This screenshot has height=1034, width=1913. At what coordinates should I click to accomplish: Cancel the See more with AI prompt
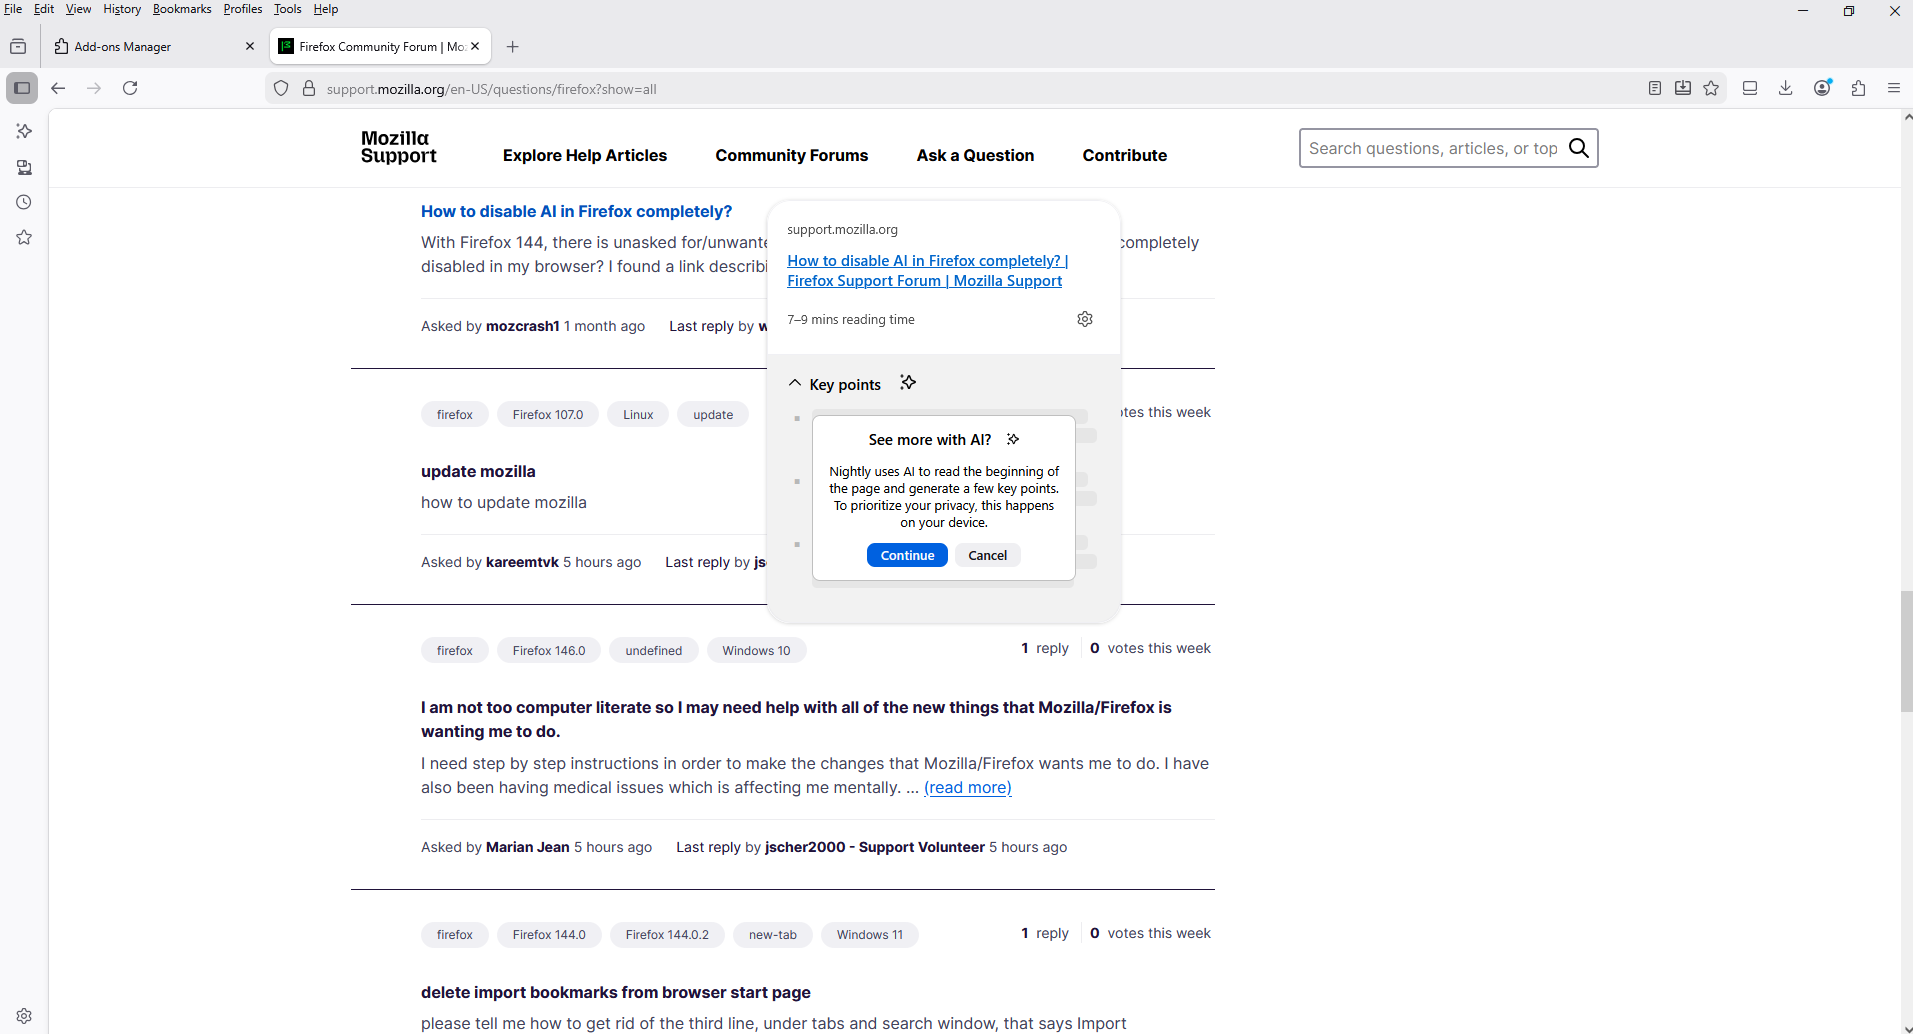[987, 555]
